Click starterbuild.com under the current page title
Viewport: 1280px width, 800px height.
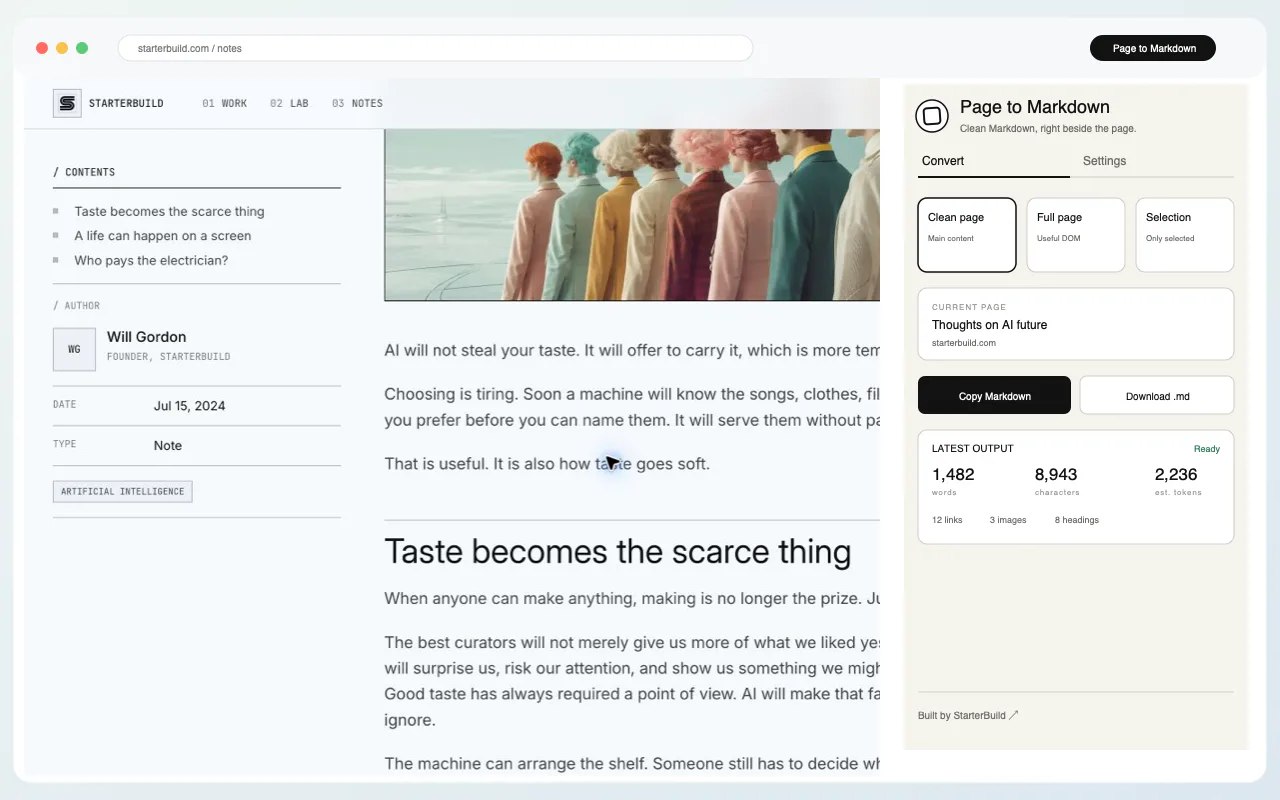click(964, 343)
